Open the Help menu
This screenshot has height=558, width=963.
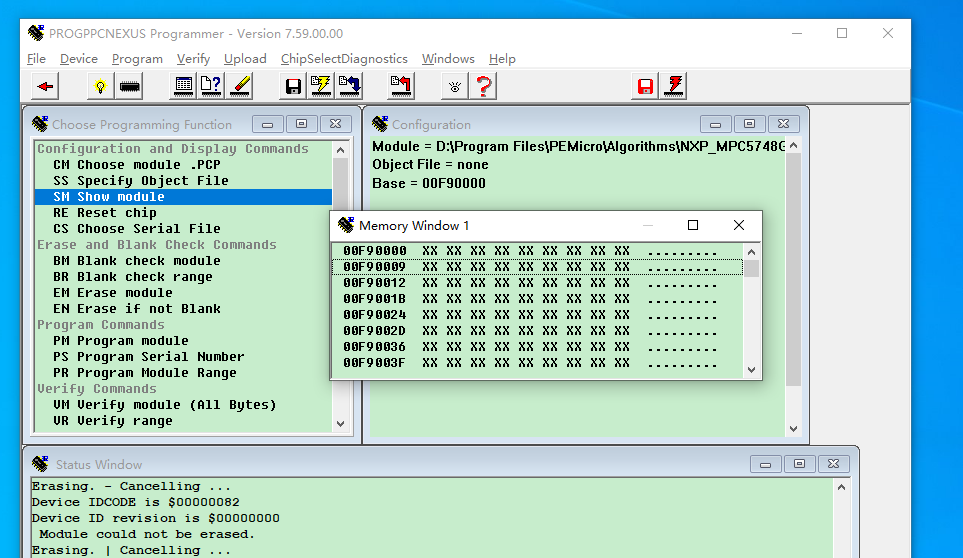502,58
